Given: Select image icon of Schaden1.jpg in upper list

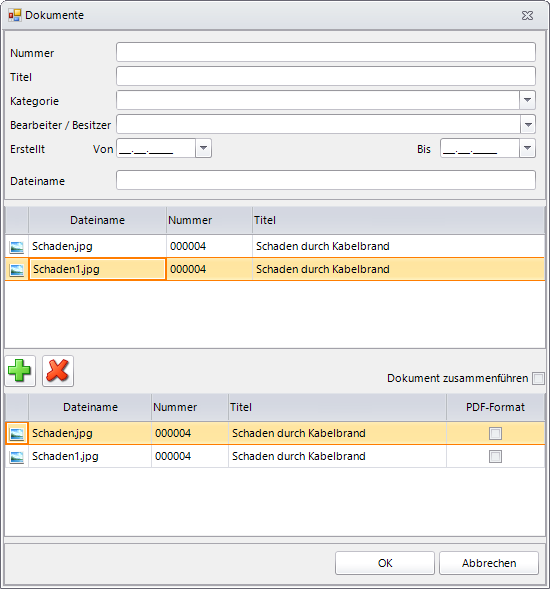Looking at the screenshot, I should tap(17, 270).
